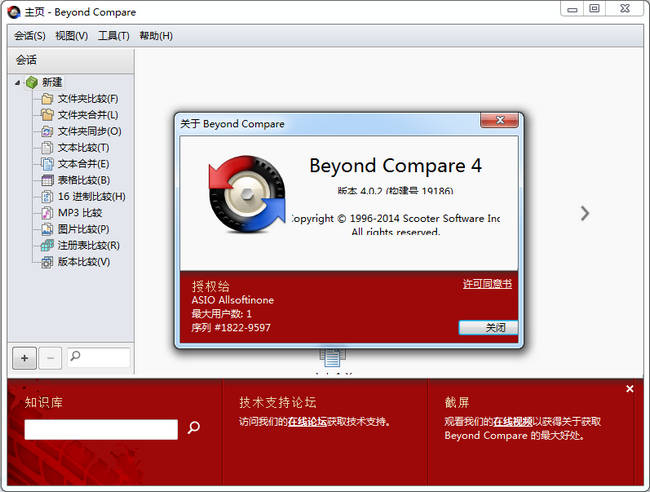This screenshot has height=492, width=650.
Task: Click the knowledge base search input field
Action: pyautogui.click(x=101, y=429)
